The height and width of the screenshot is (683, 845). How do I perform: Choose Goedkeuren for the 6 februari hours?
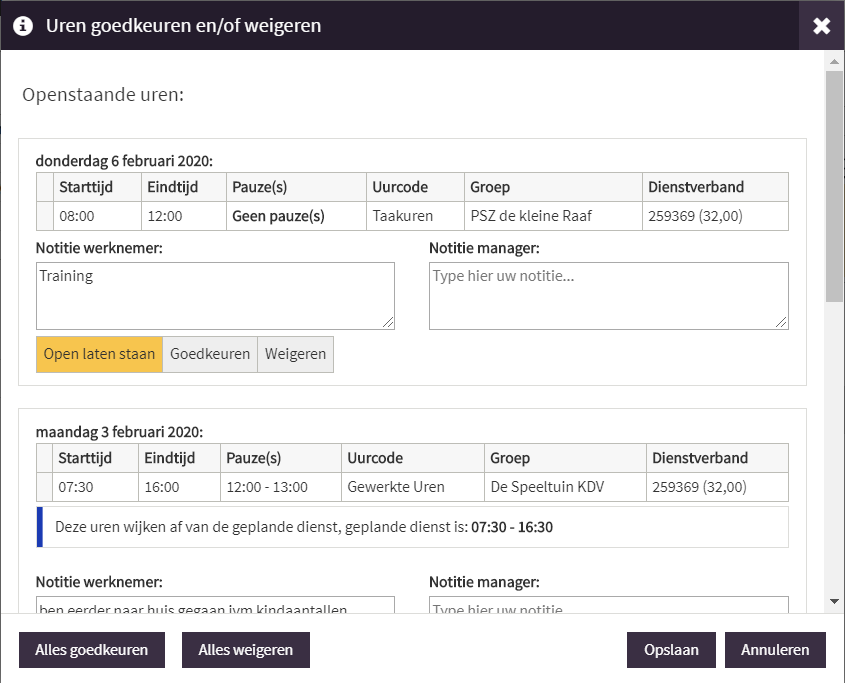tap(210, 354)
